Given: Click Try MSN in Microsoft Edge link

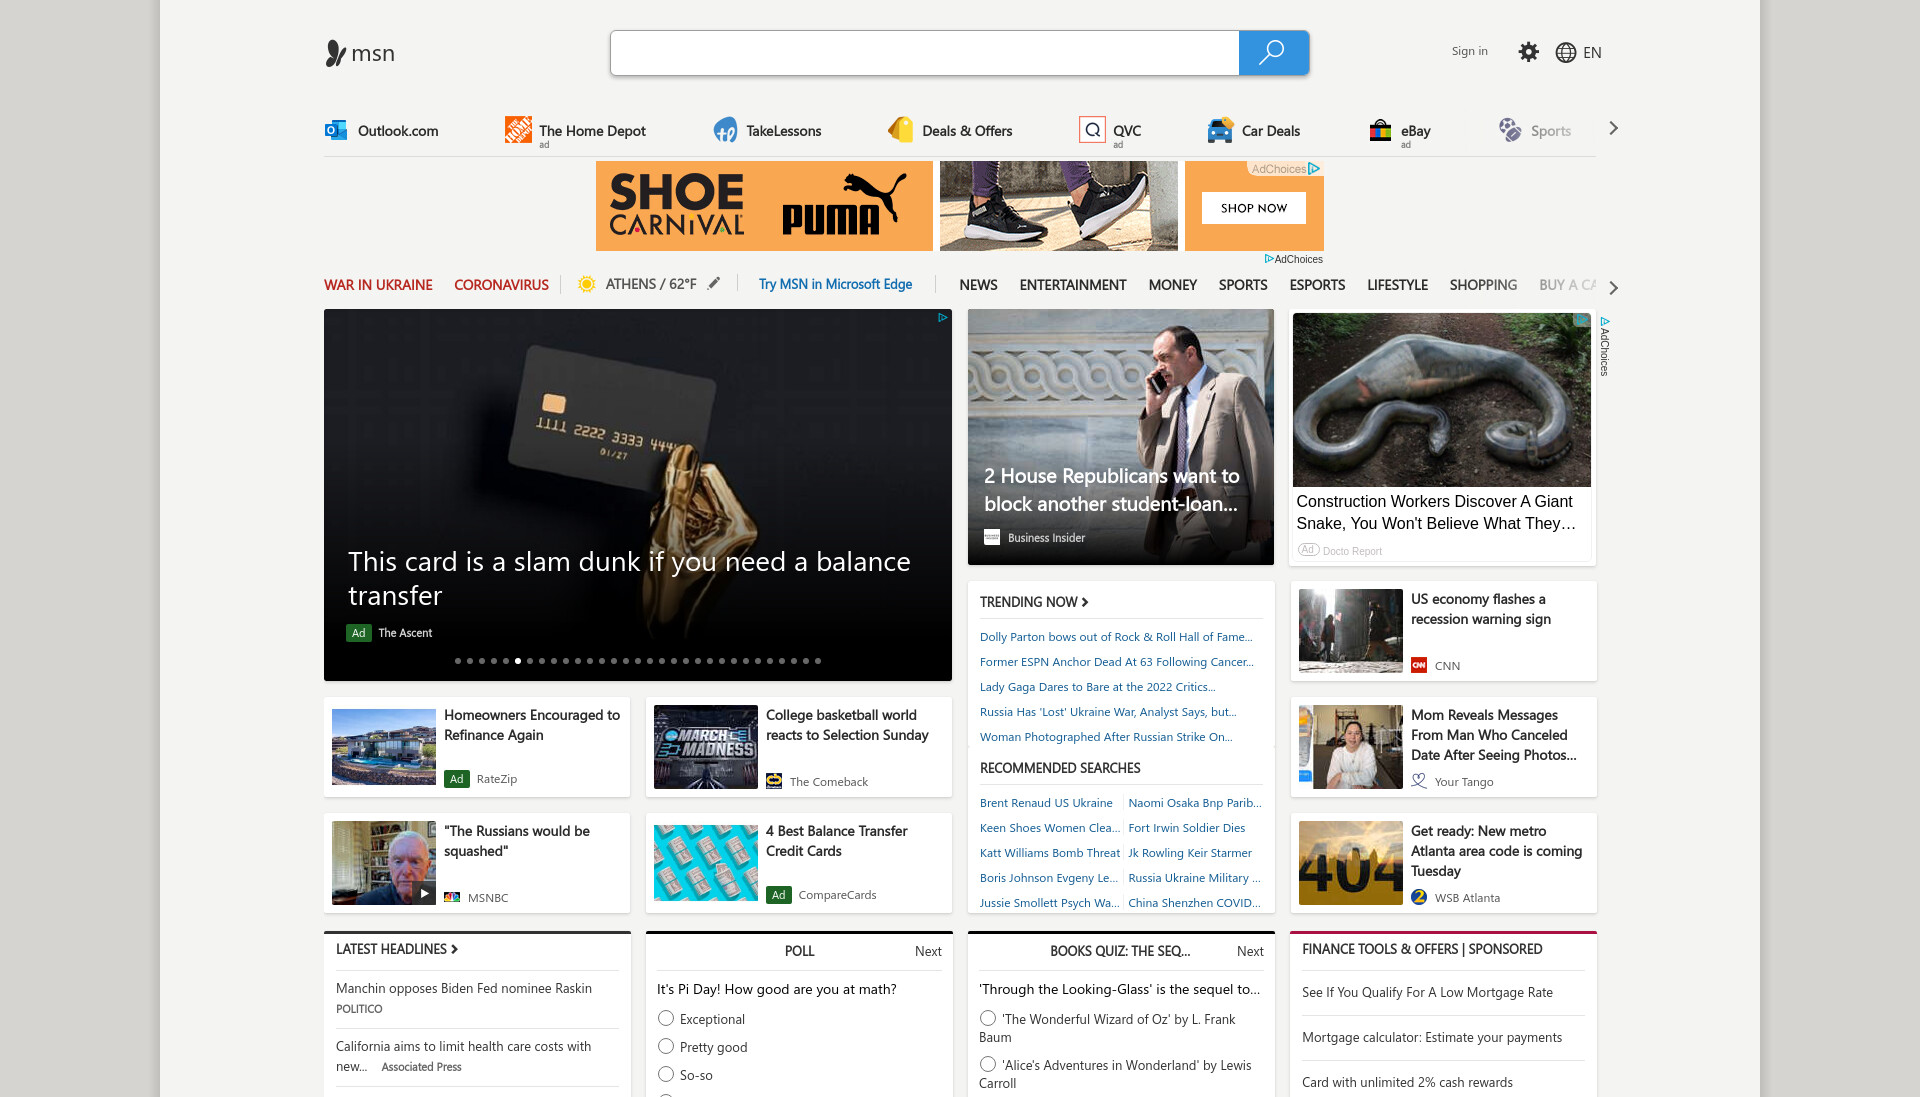Looking at the screenshot, I should pos(835,284).
